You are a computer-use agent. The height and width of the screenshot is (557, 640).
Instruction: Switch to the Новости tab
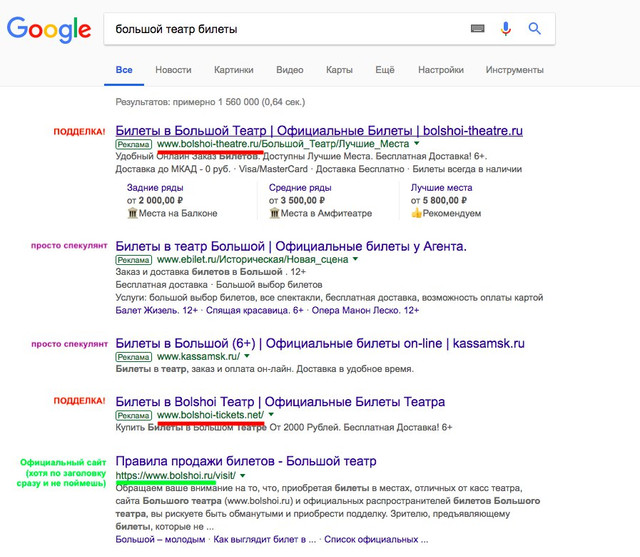tap(173, 70)
